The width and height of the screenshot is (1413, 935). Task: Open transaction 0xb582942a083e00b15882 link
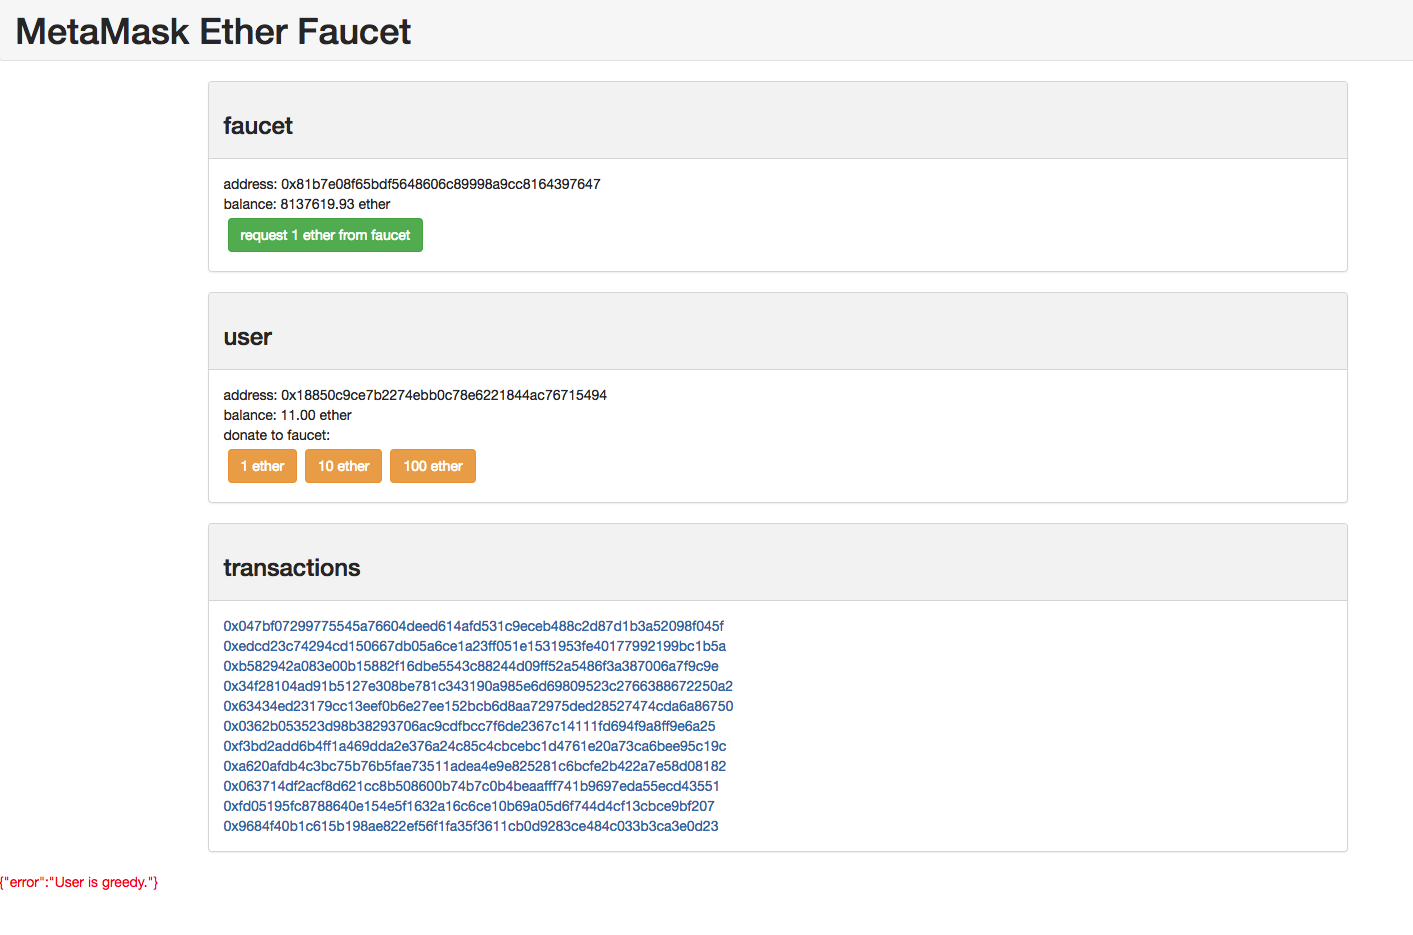tap(471, 666)
